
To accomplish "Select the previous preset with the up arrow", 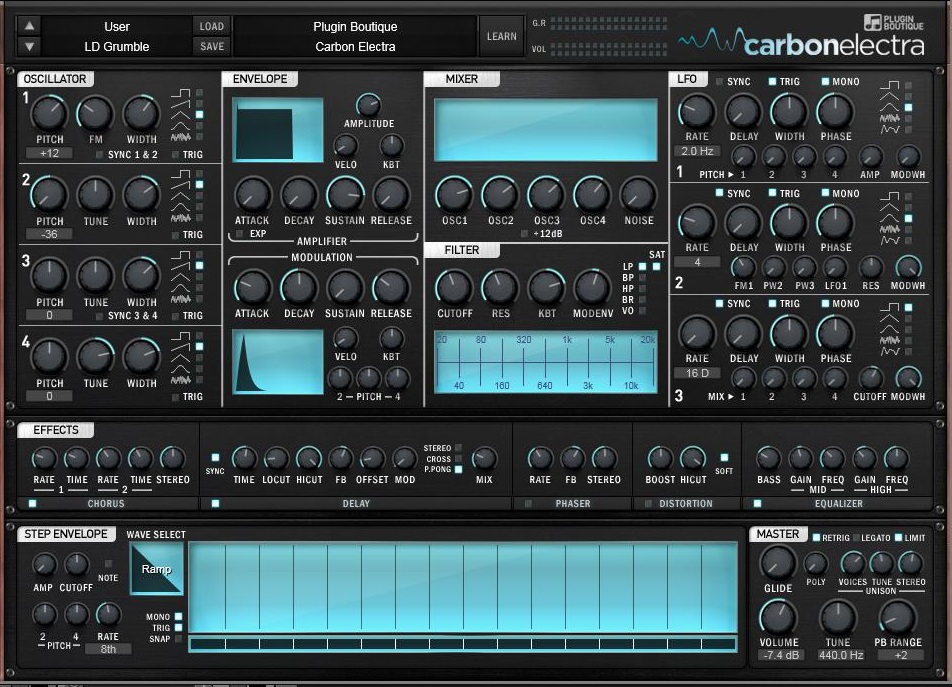I will [29, 26].
